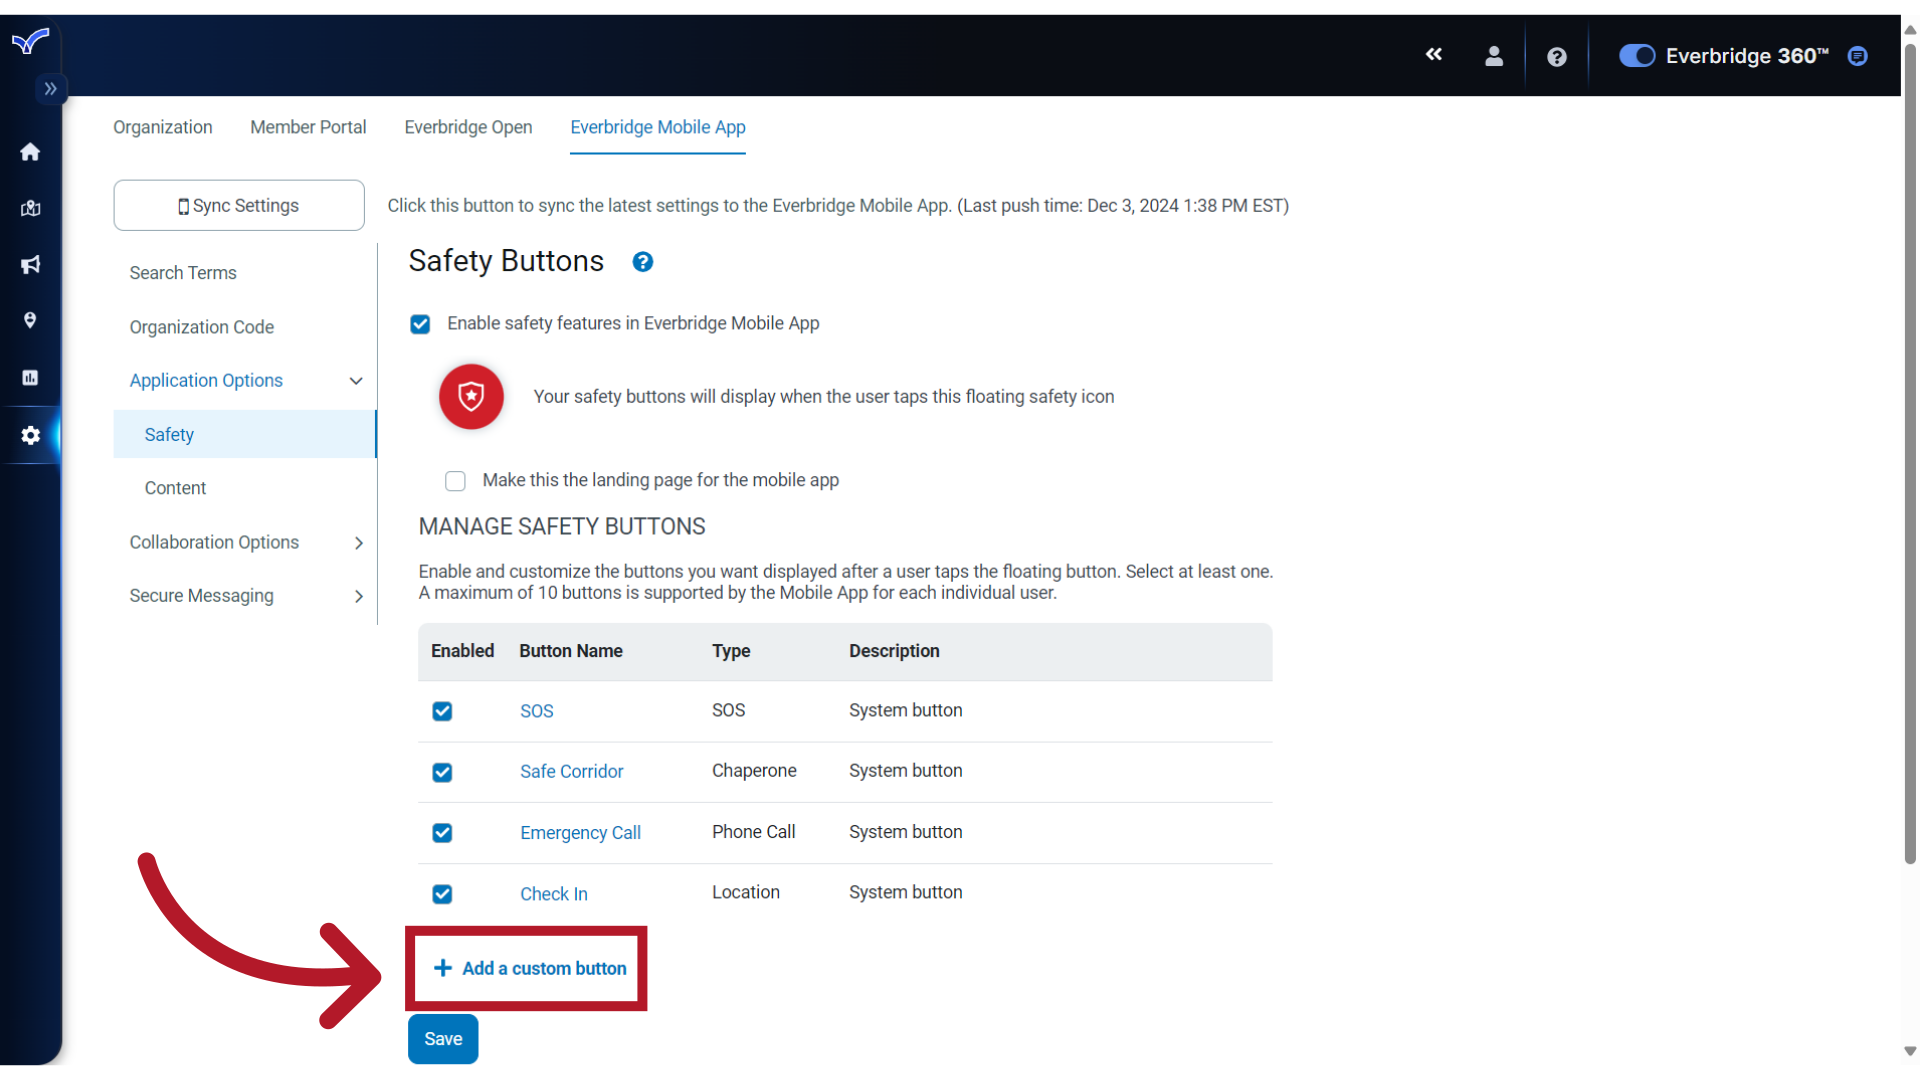The width and height of the screenshot is (1920, 1080).
Task: Click the Everbridge bird logo
Action: click(30, 41)
